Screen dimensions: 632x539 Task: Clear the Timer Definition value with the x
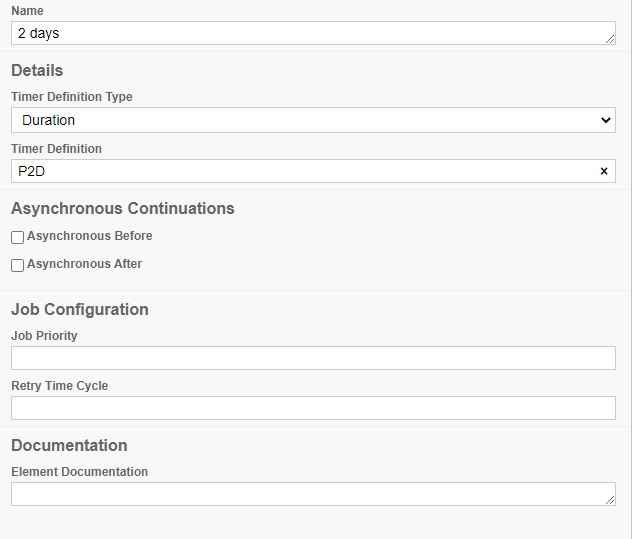coord(603,171)
